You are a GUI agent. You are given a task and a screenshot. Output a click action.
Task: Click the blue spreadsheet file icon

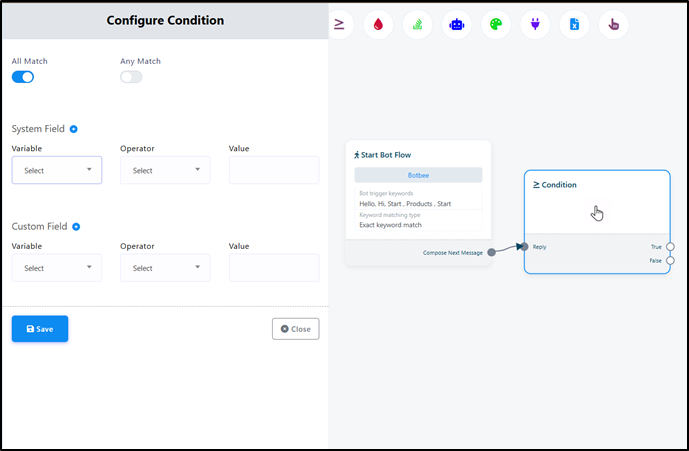pyautogui.click(x=574, y=24)
